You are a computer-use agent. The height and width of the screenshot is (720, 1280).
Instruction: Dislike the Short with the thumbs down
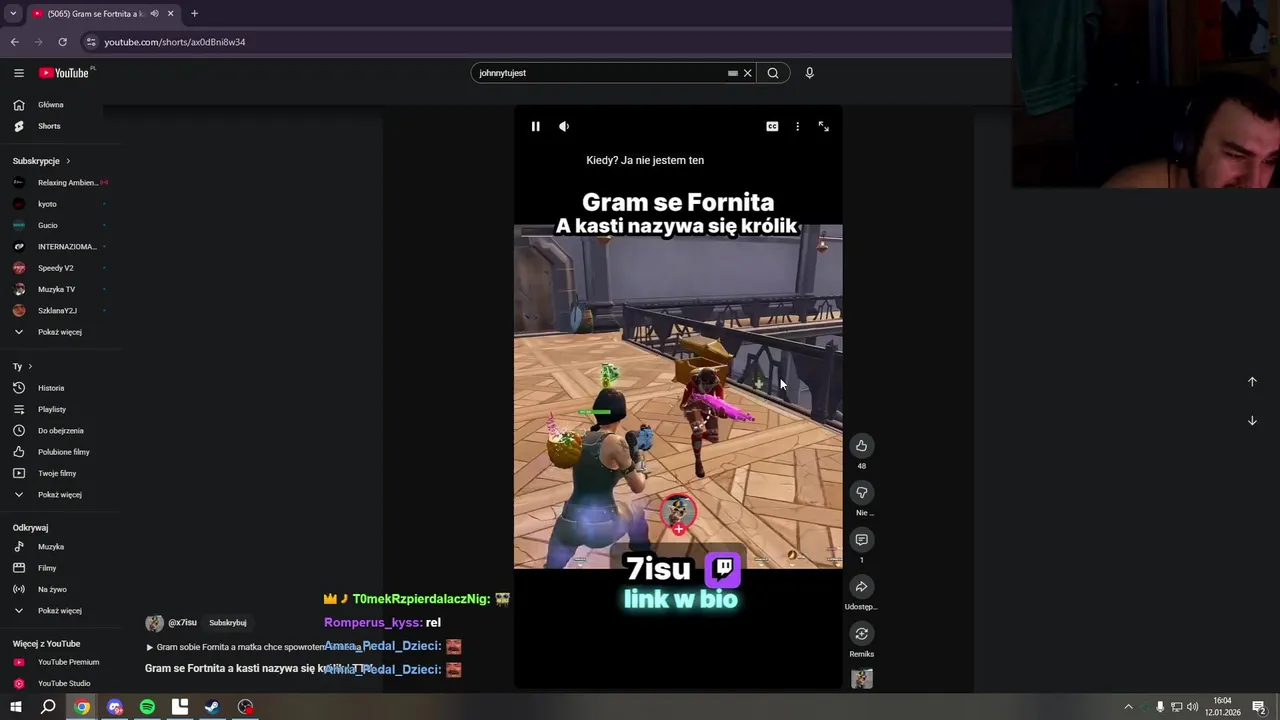(x=861, y=492)
